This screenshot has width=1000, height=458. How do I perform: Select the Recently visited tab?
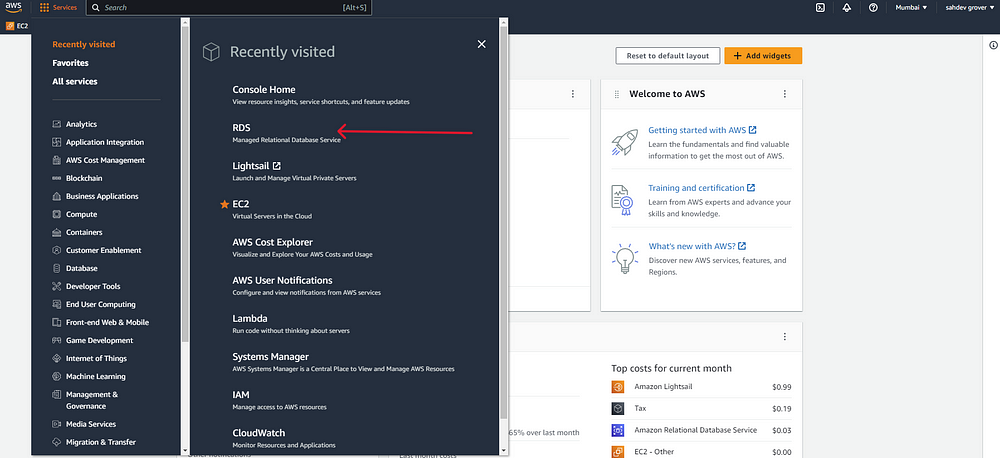[84, 45]
